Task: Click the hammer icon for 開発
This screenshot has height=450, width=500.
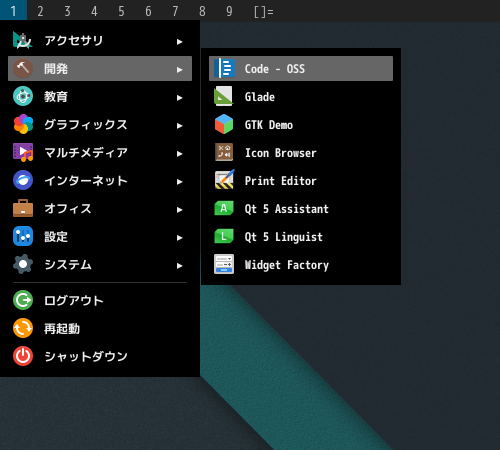Action: coord(23,68)
